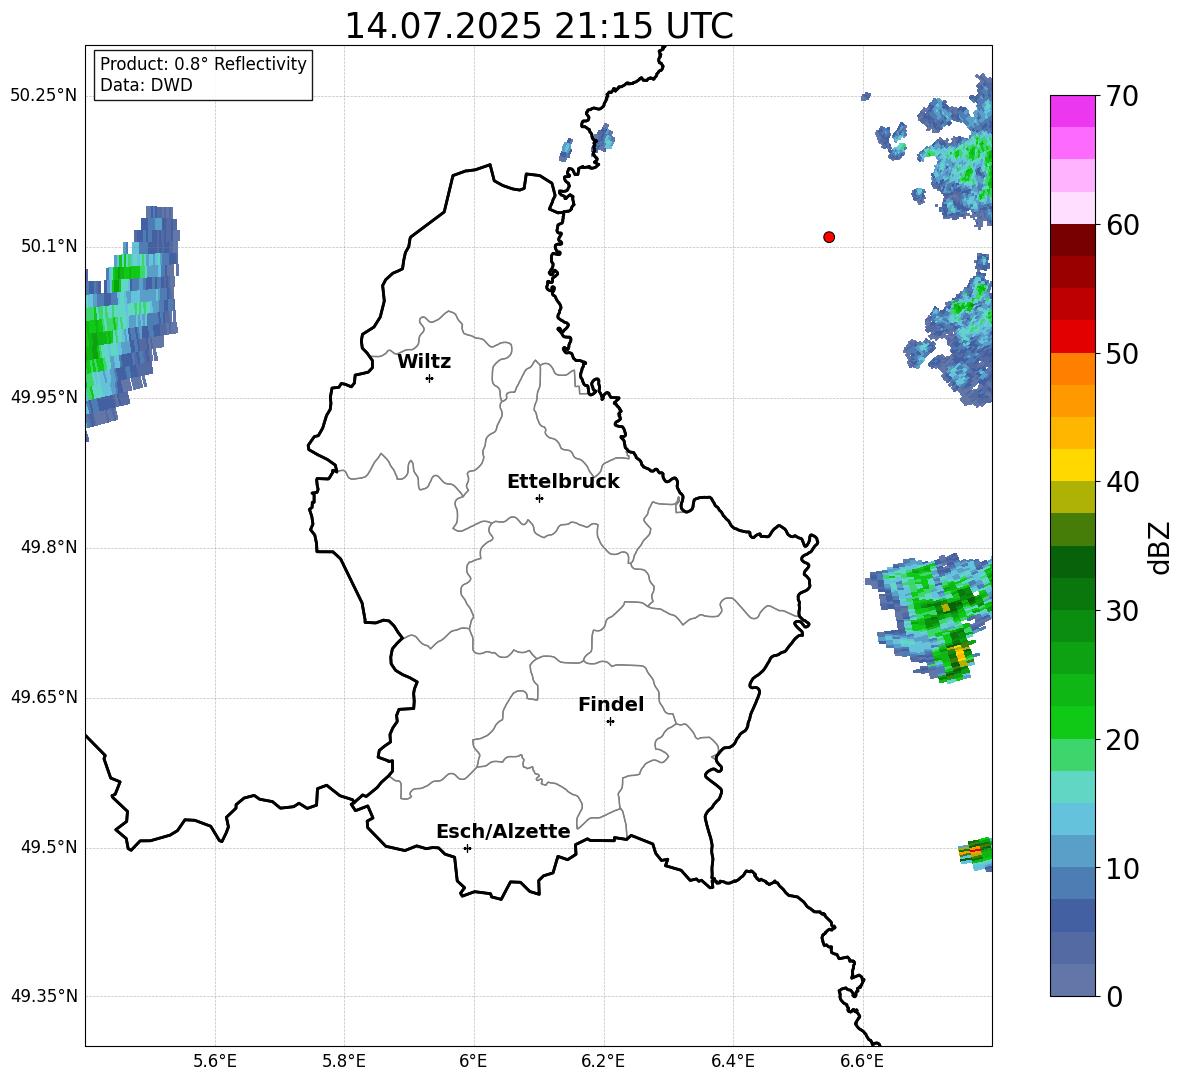The height and width of the screenshot is (1081, 1184).
Task: Click the 6.2°E longitude label
Action: 603,1061
